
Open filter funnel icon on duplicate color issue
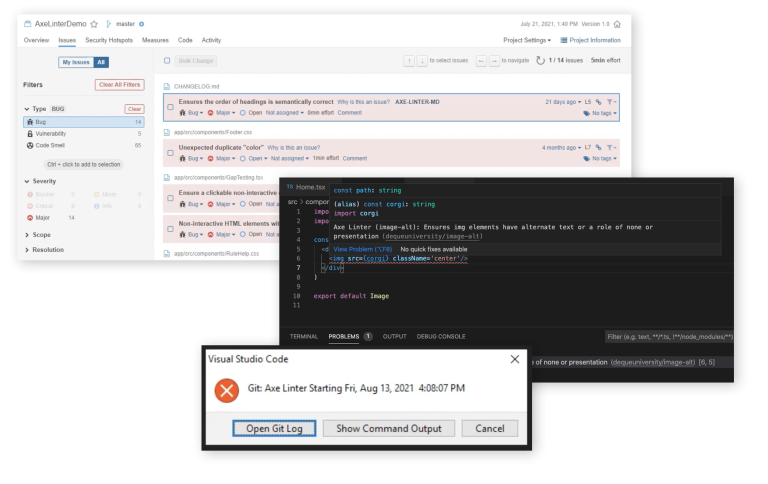611,147
